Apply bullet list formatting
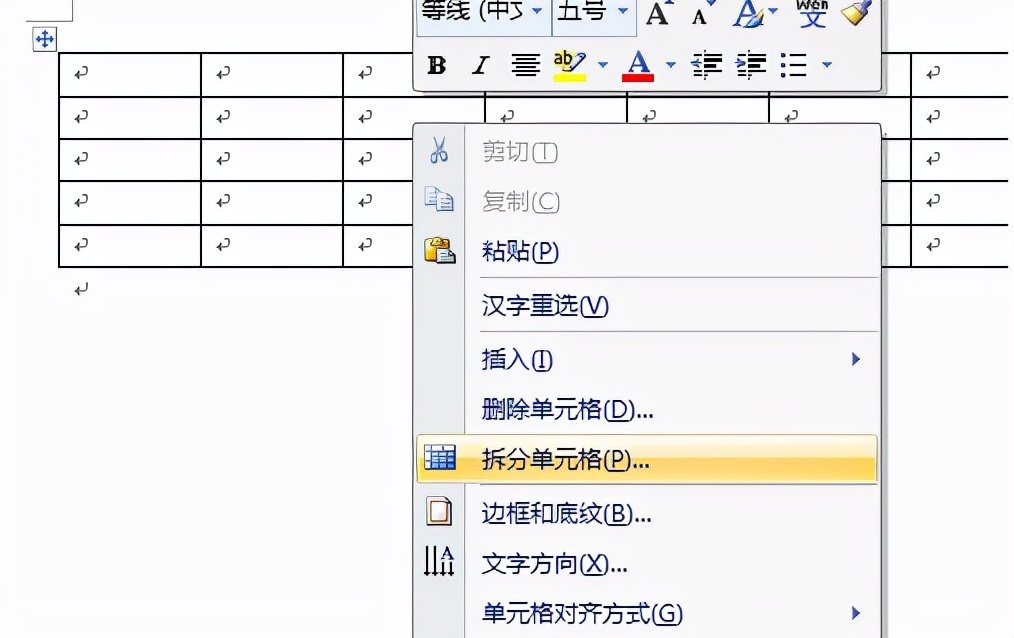This screenshot has width=1014, height=638. point(793,65)
